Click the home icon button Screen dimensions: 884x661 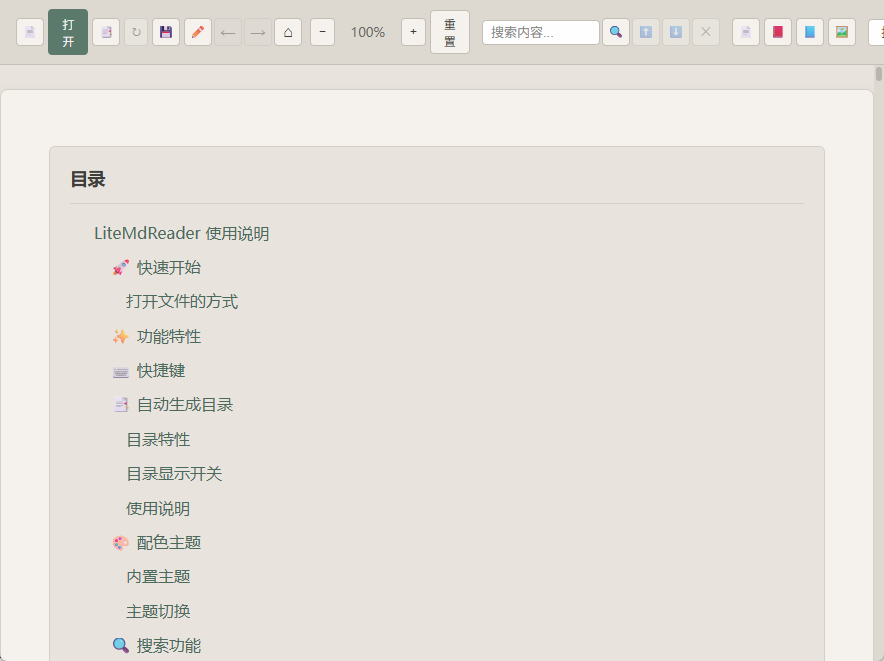point(288,32)
